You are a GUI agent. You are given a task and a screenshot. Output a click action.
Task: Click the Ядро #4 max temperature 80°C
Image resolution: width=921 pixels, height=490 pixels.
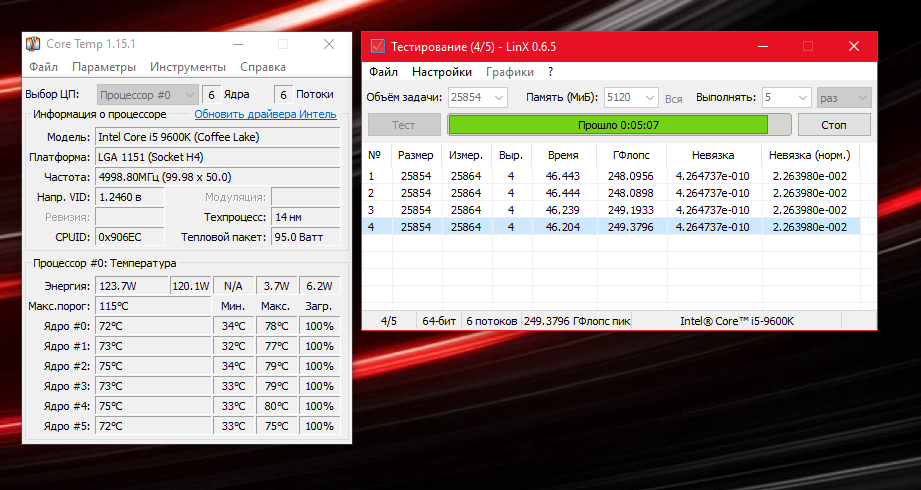click(x=276, y=406)
